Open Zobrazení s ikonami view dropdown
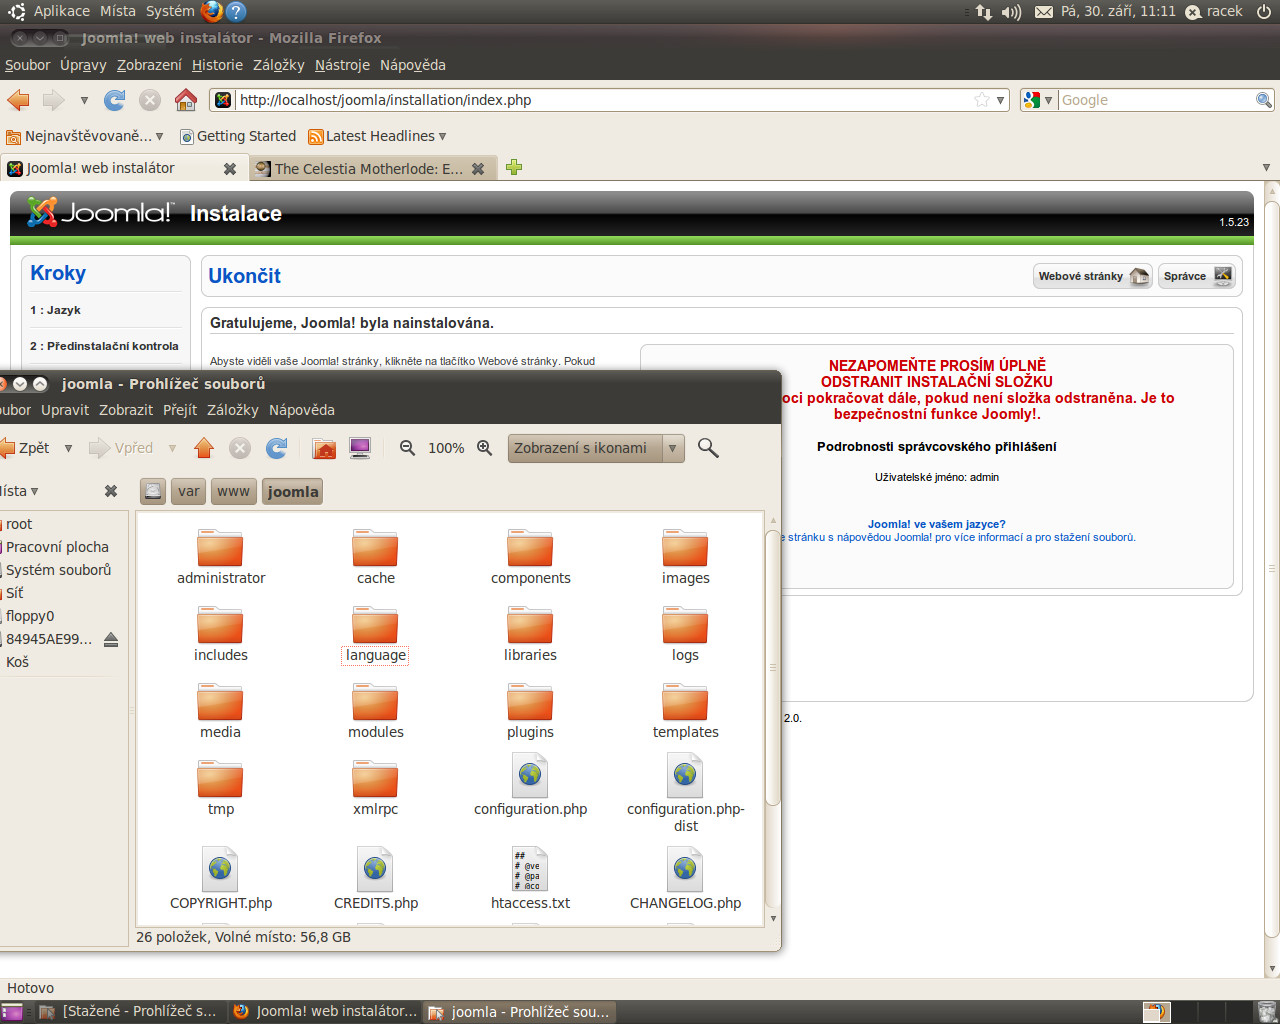This screenshot has width=1280, height=1024. (x=673, y=448)
